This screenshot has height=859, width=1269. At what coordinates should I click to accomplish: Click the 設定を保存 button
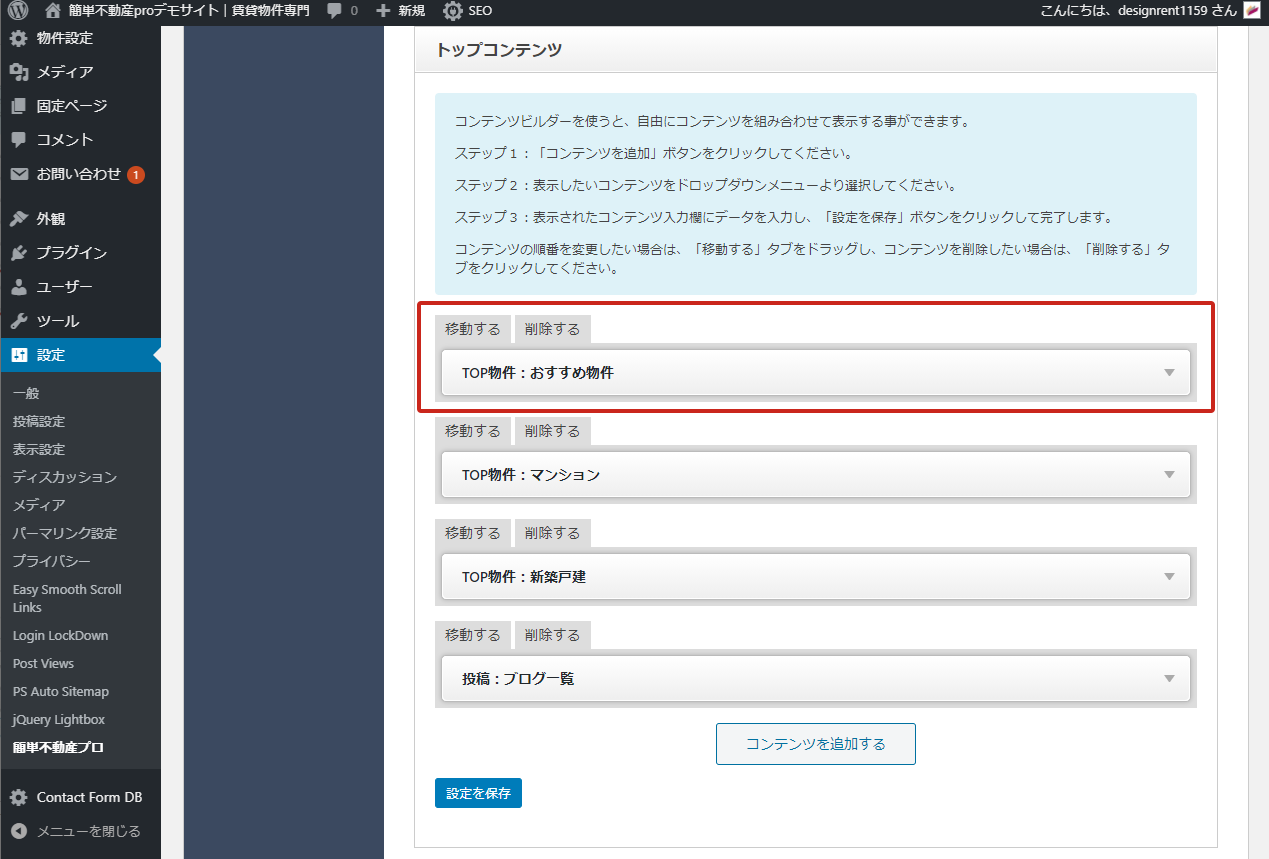pyautogui.click(x=478, y=793)
